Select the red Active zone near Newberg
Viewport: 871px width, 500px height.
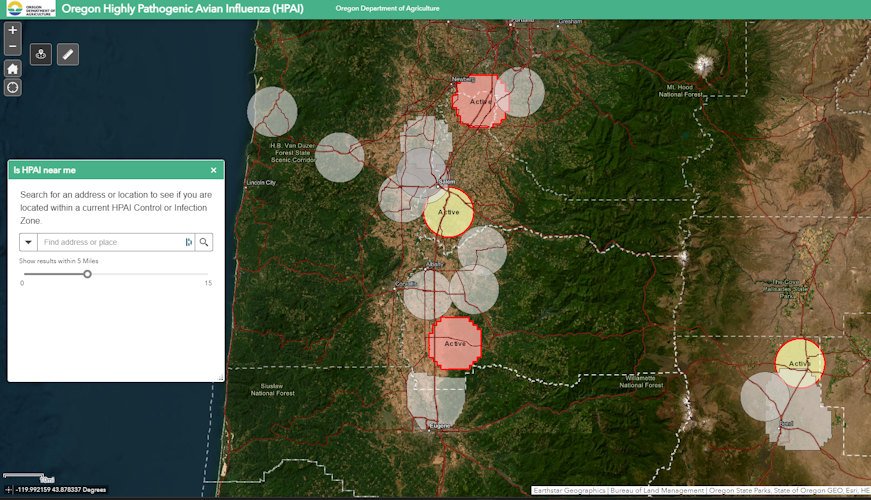pos(479,101)
